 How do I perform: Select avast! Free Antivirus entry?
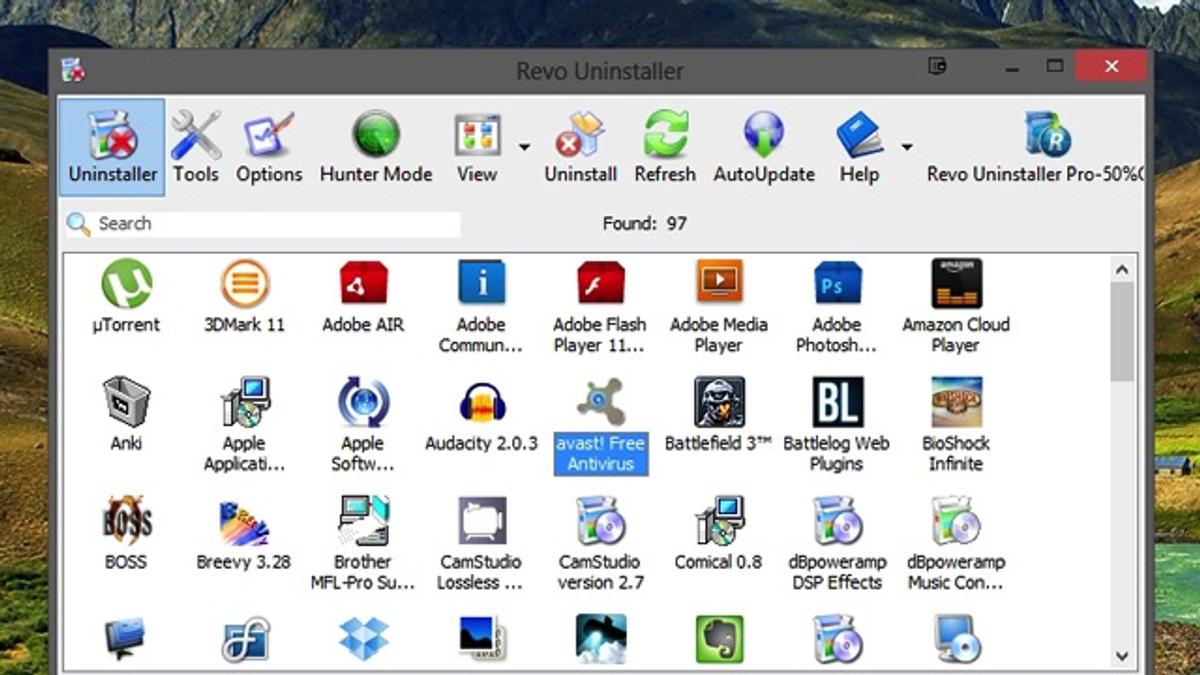pyautogui.click(x=600, y=425)
